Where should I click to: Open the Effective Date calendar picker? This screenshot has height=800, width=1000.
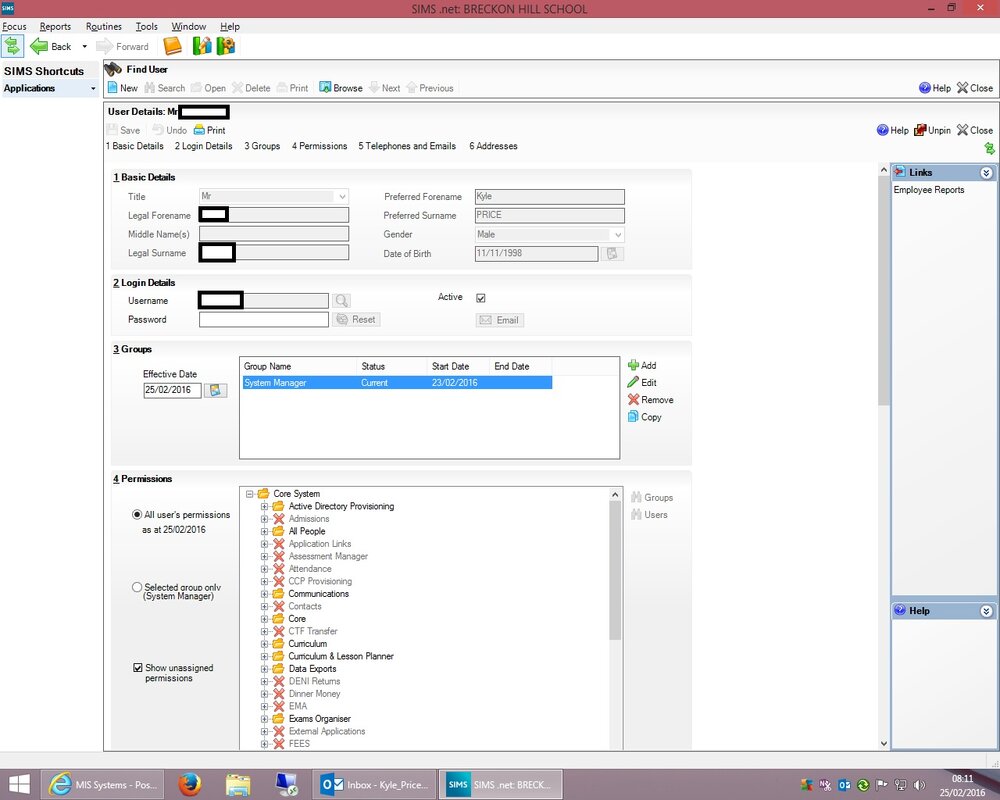point(216,390)
